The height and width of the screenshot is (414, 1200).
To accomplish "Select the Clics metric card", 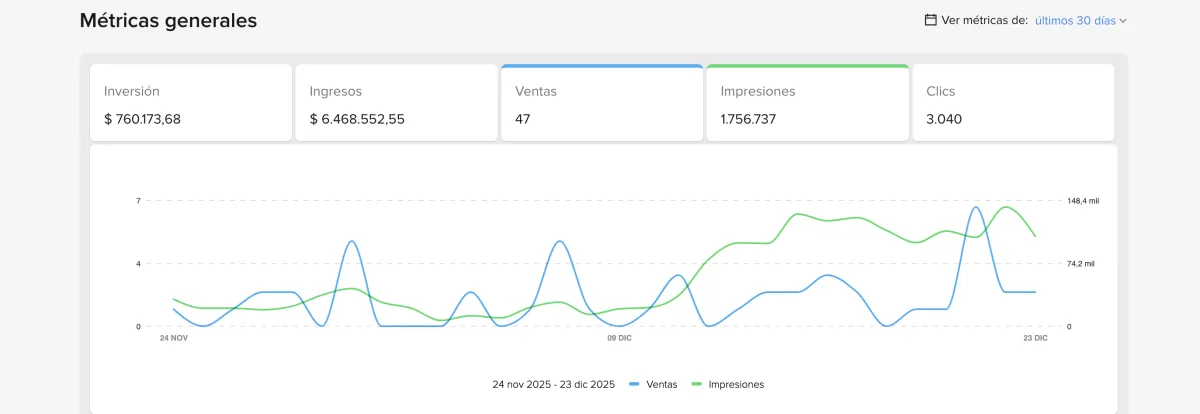I will coord(1013,103).
